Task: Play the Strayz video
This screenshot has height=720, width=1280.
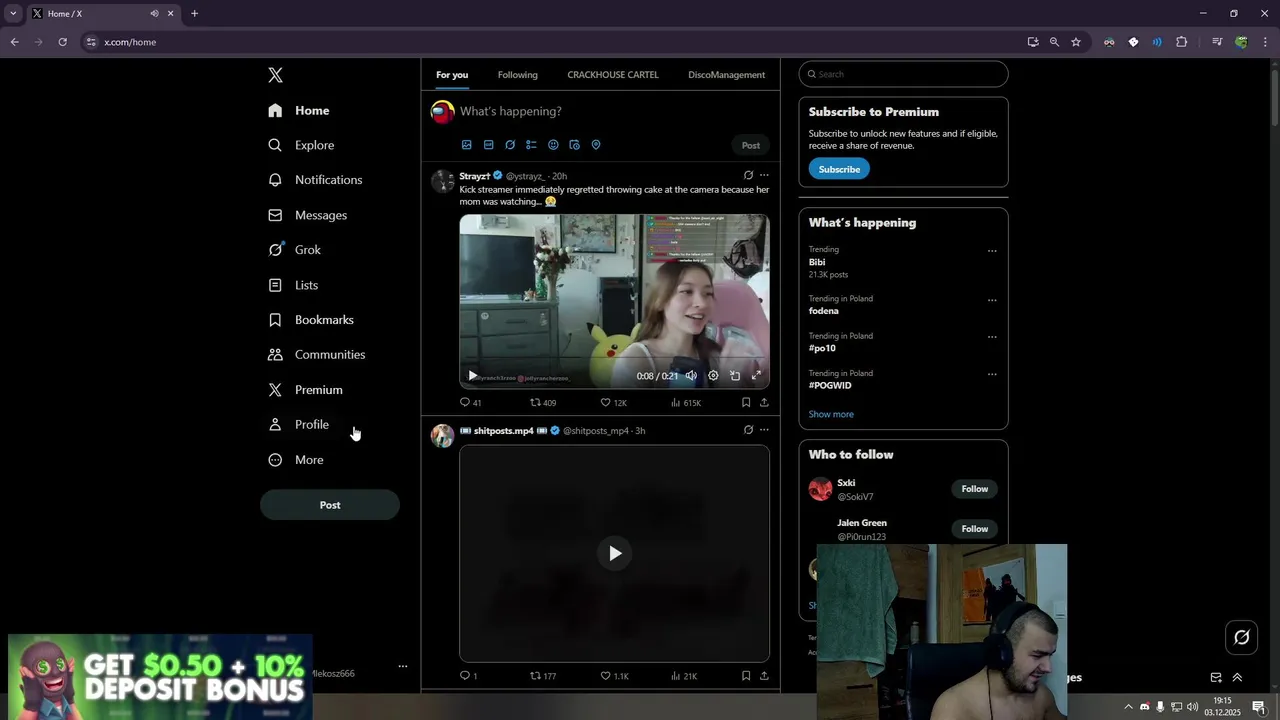Action: tap(473, 376)
